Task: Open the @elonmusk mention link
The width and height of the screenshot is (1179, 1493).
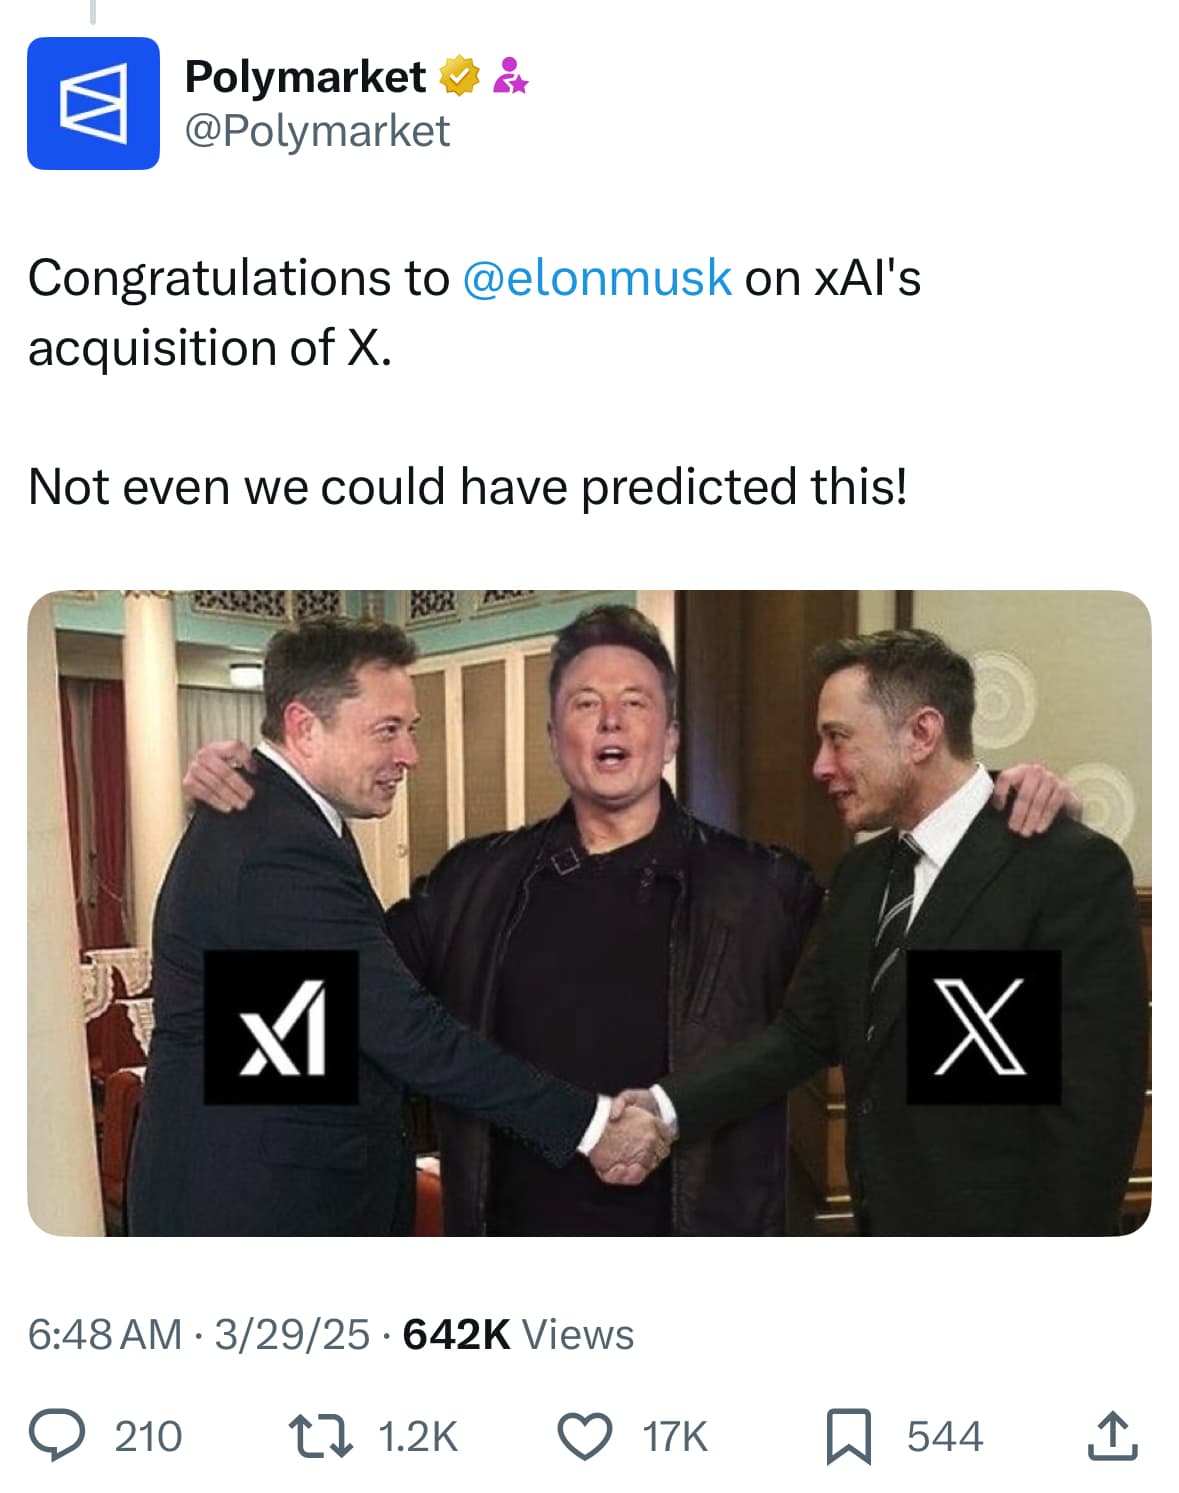Action: pos(596,281)
